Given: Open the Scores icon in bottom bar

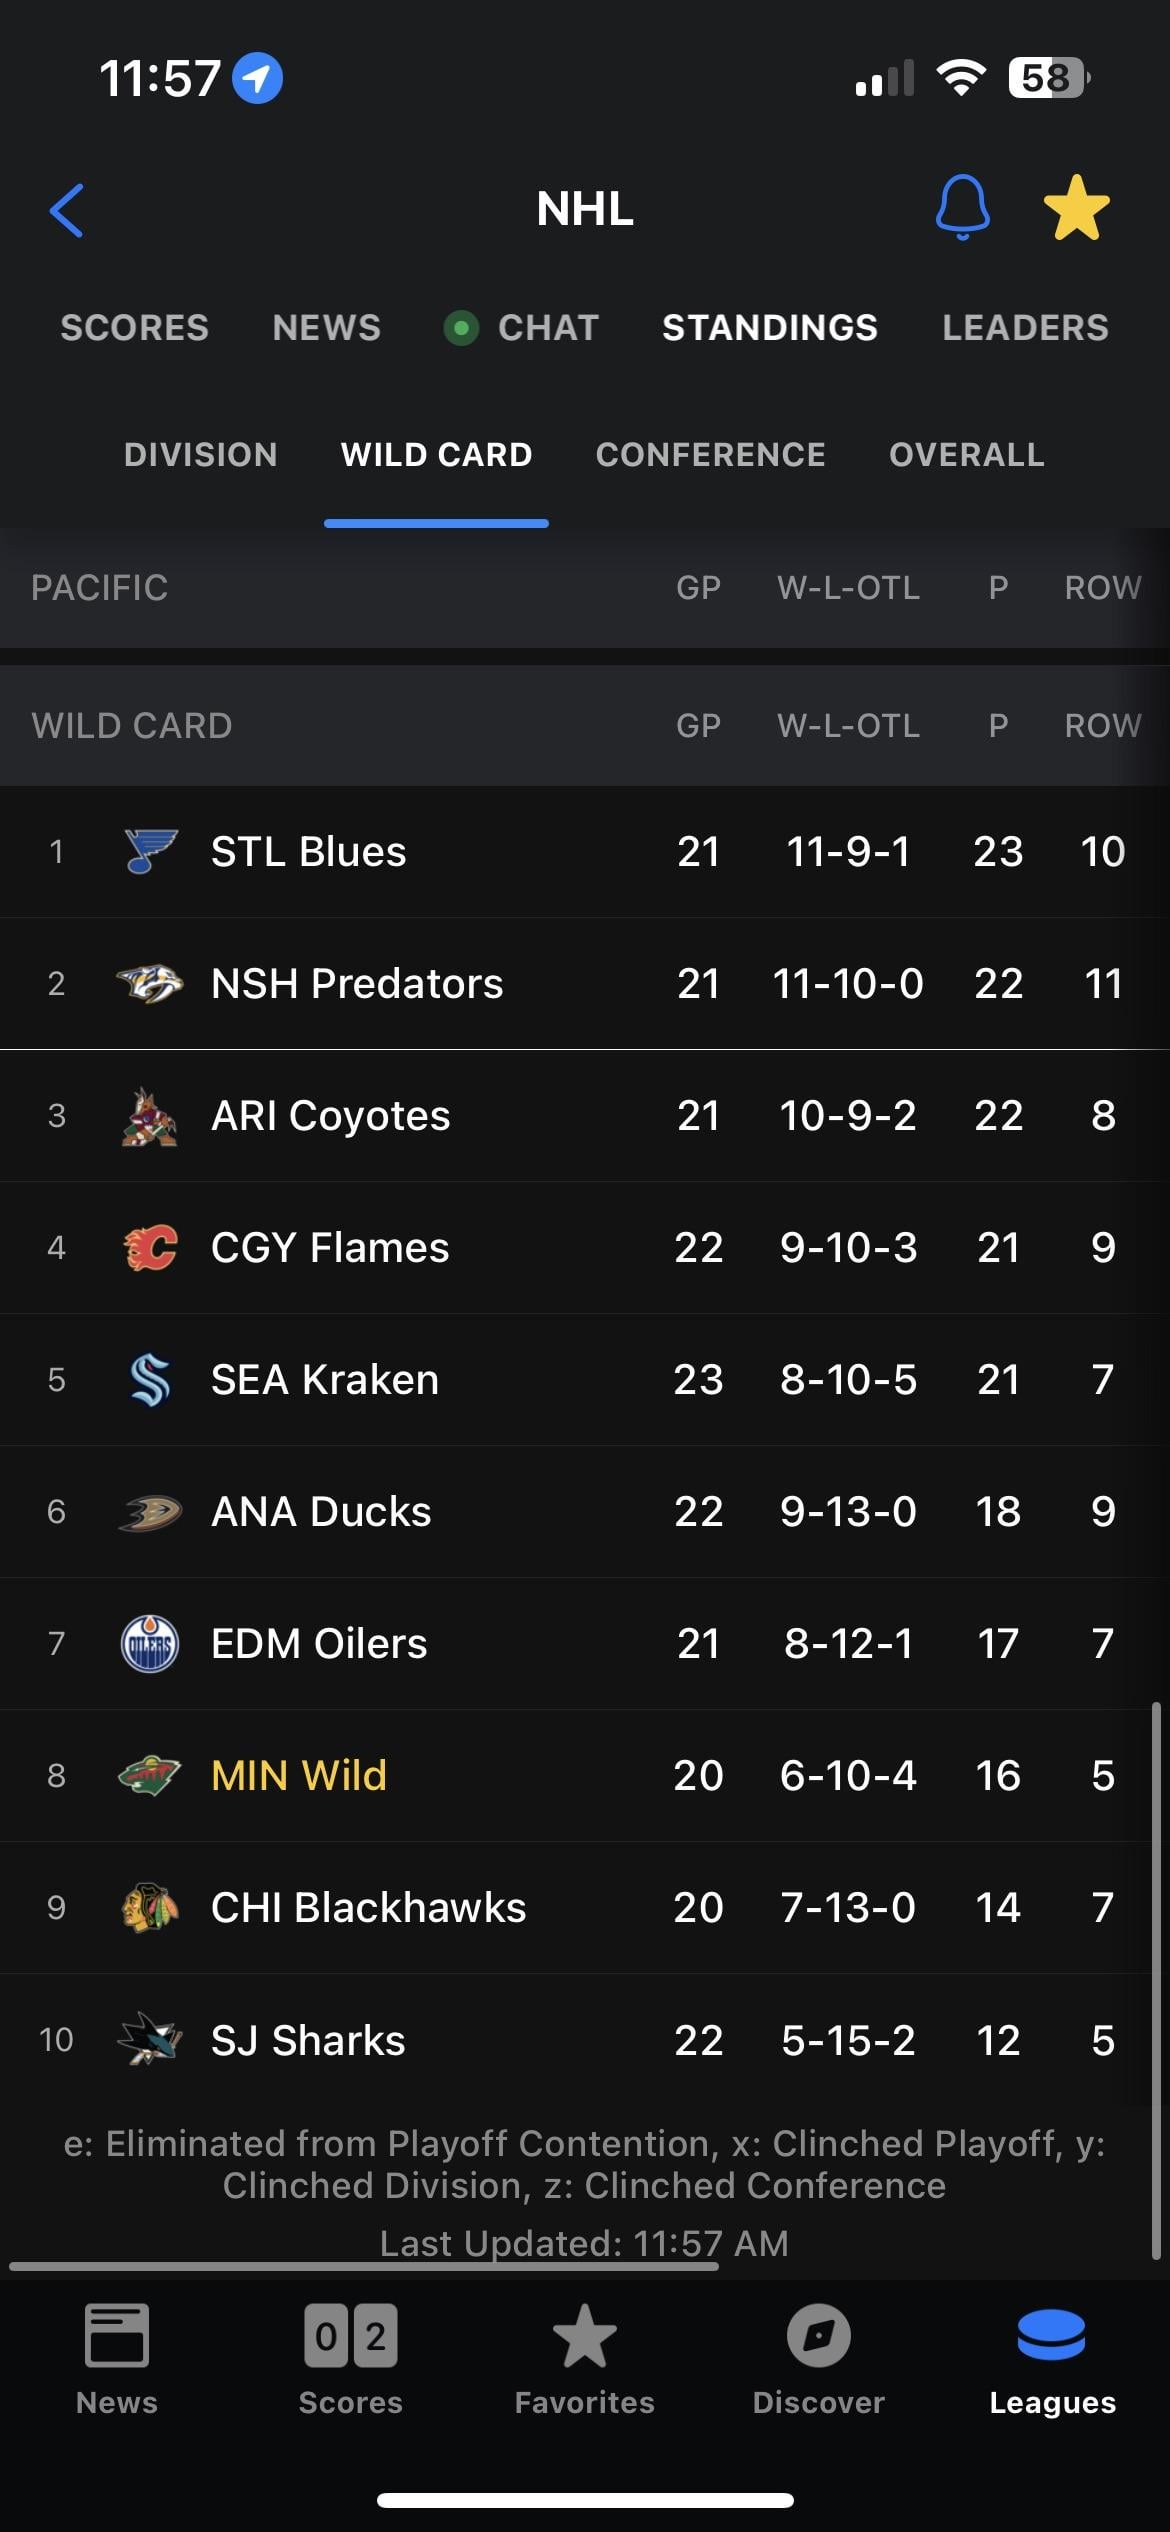Looking at the screenshot, I should point(351,2336).
